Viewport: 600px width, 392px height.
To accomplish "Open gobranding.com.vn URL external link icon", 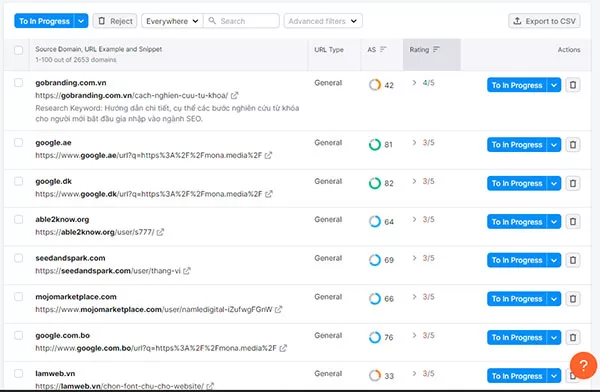I will [x=235, y=95].
